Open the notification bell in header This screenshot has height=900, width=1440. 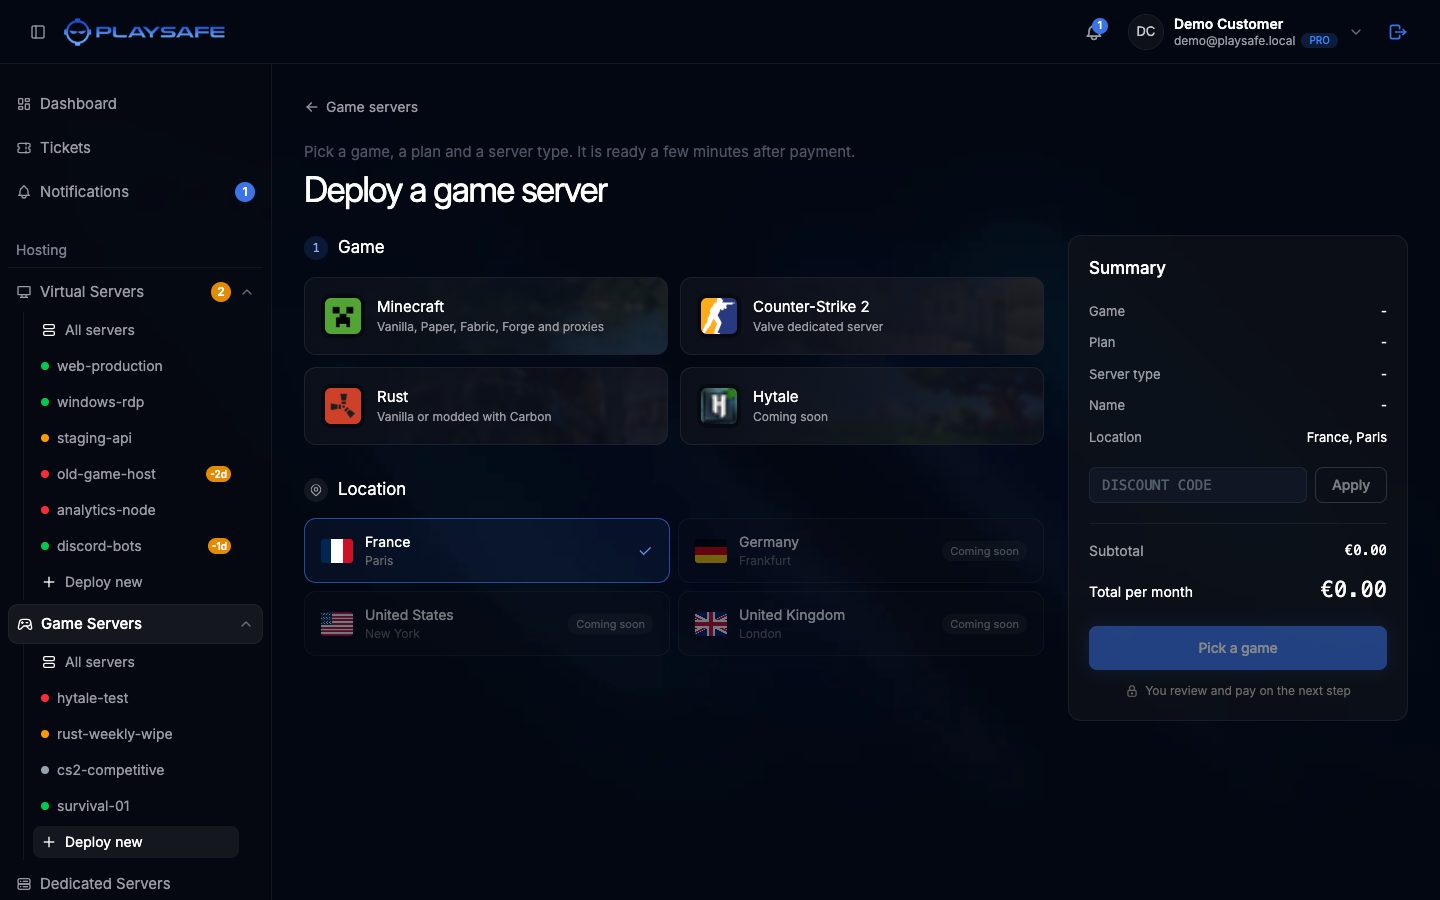coord(1094,32)
